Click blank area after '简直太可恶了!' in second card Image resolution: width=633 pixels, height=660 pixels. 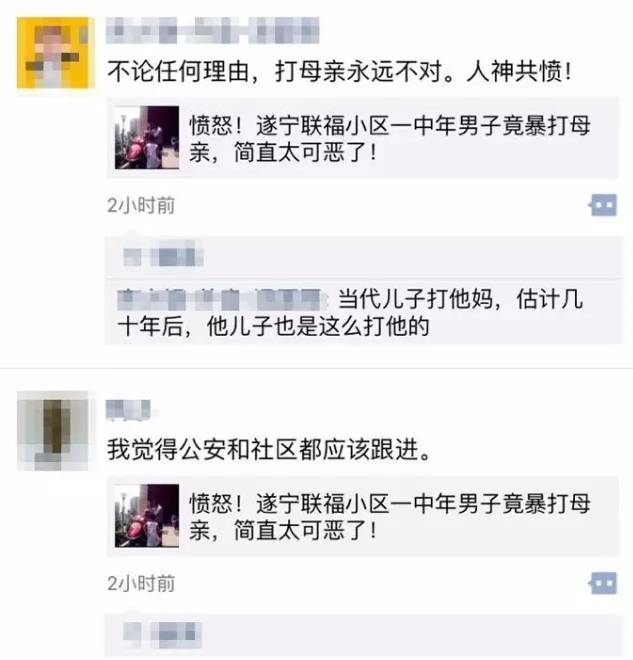(x=497, y=530)
